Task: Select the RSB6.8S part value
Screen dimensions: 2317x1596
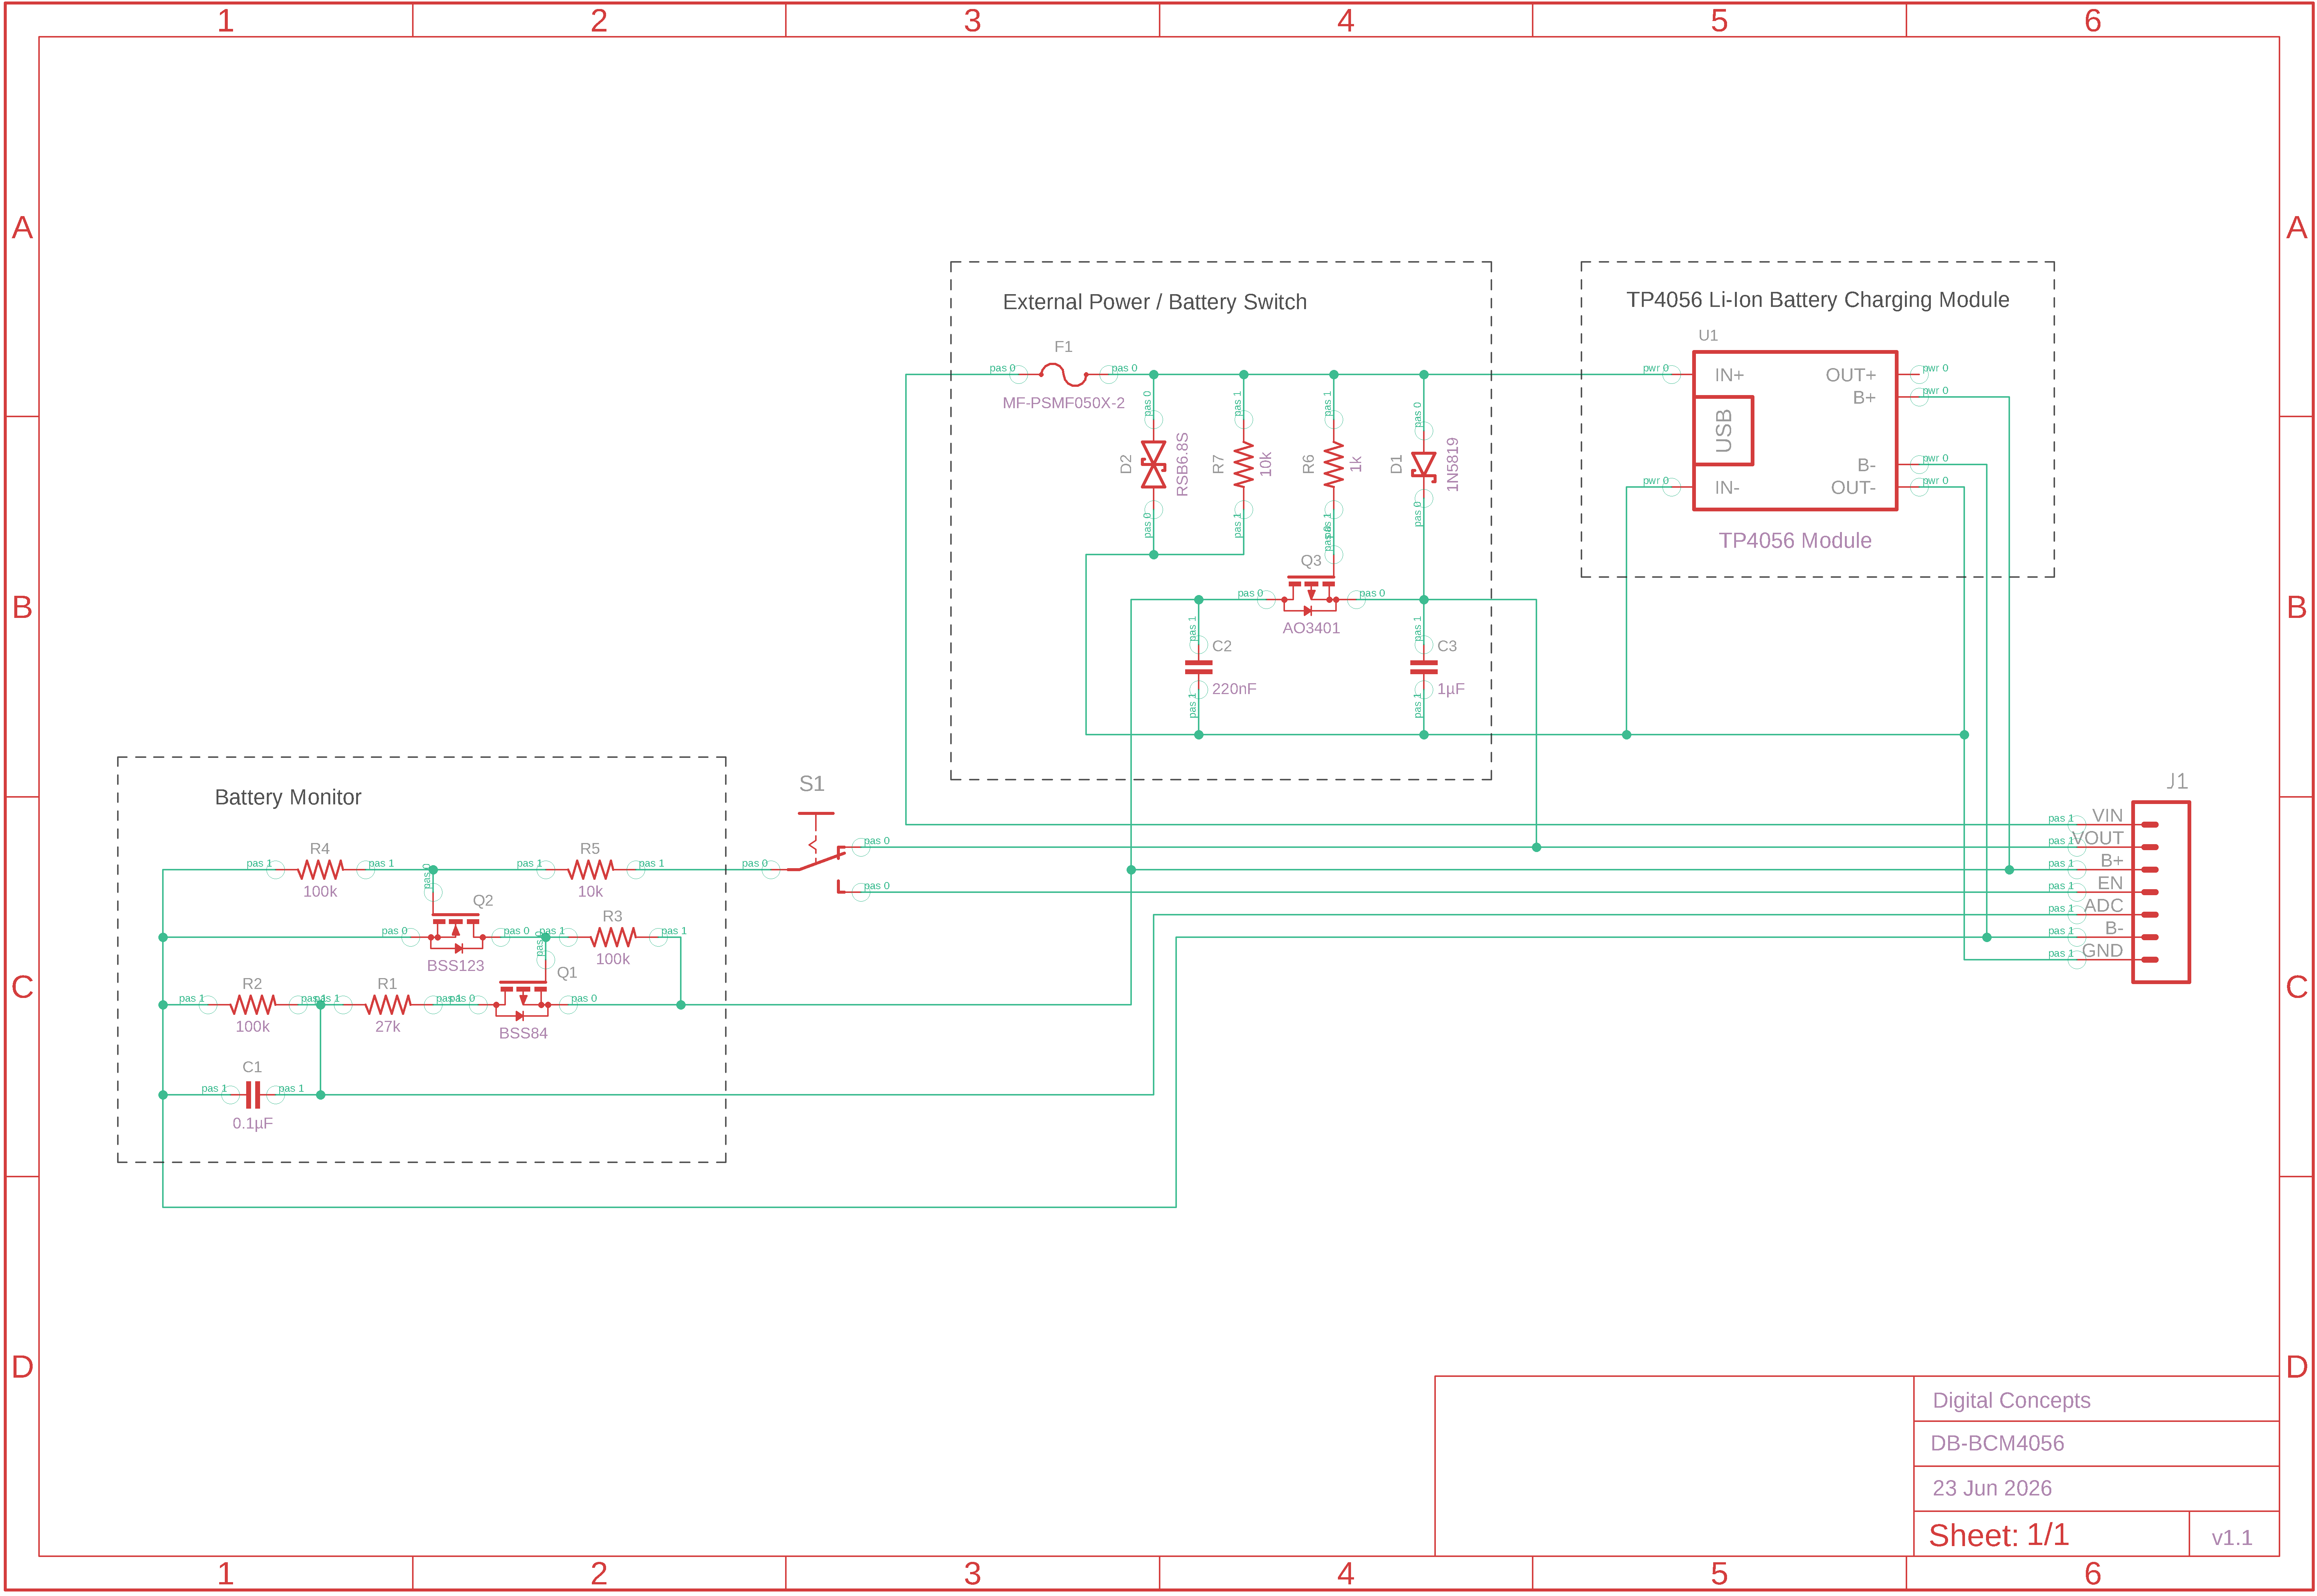Action: pyautogui.click(x=1182, y=465)
